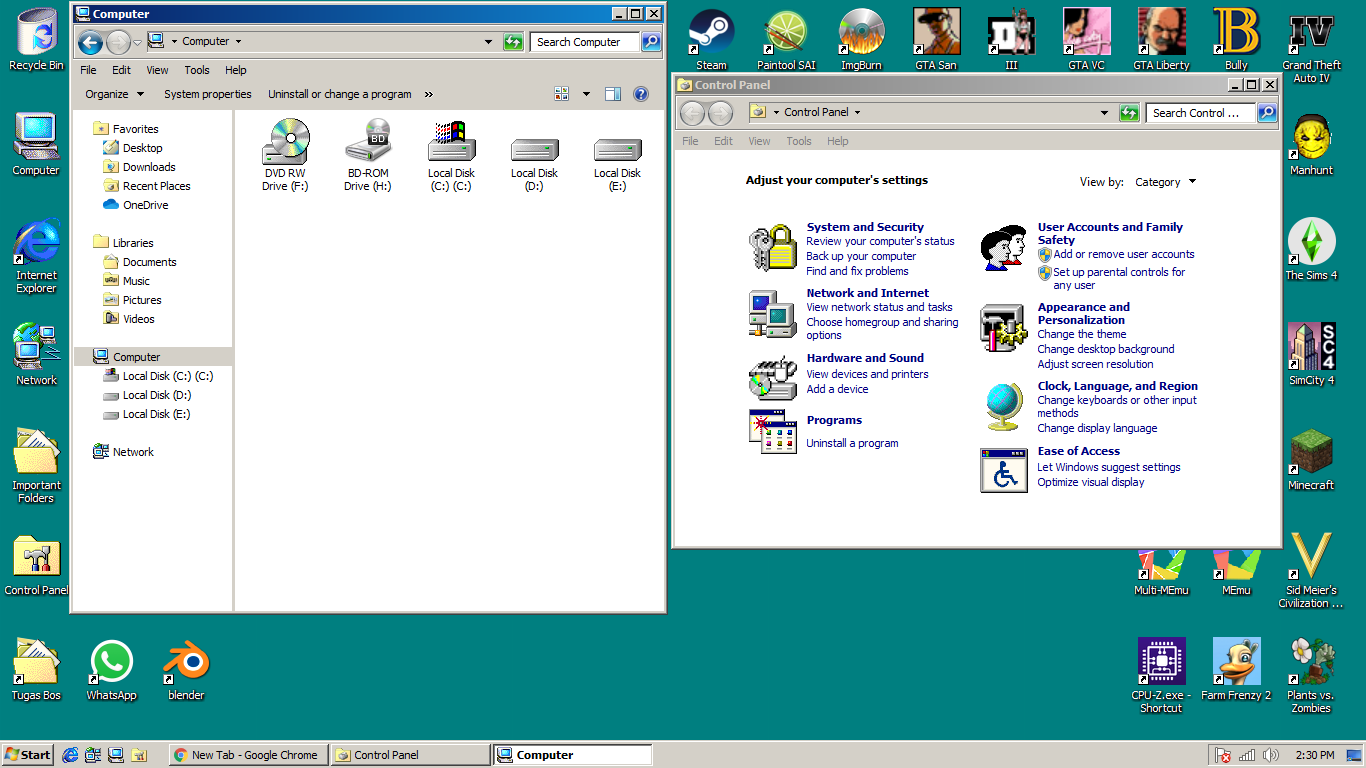Open the View menu in Computer window
1366x768 pixels.
157,70
